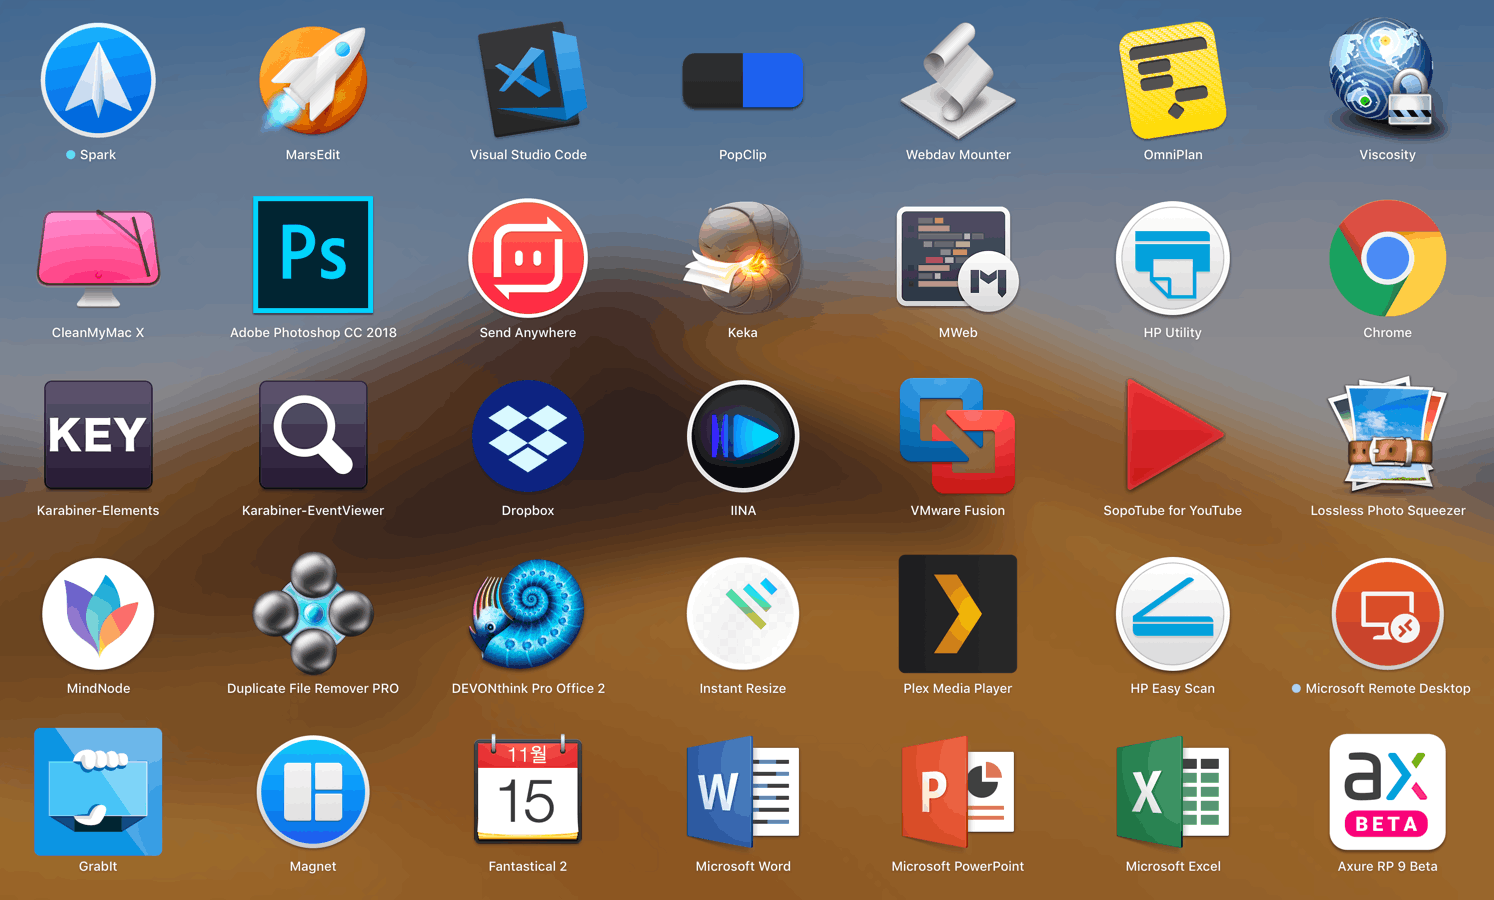Viewport: 1494px width, 900px height.
Task: Launch the MWeb editor icon
Action: pos(958,258)
